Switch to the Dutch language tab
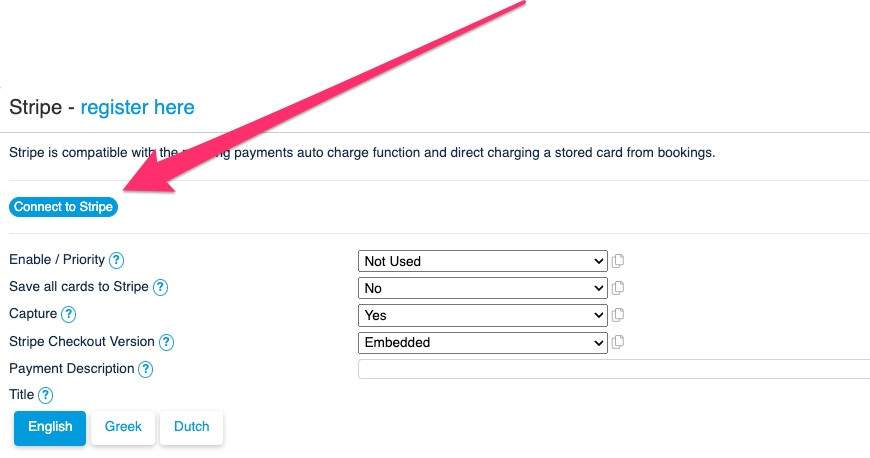This screenshot has height=458, width=870. [192, 427]
